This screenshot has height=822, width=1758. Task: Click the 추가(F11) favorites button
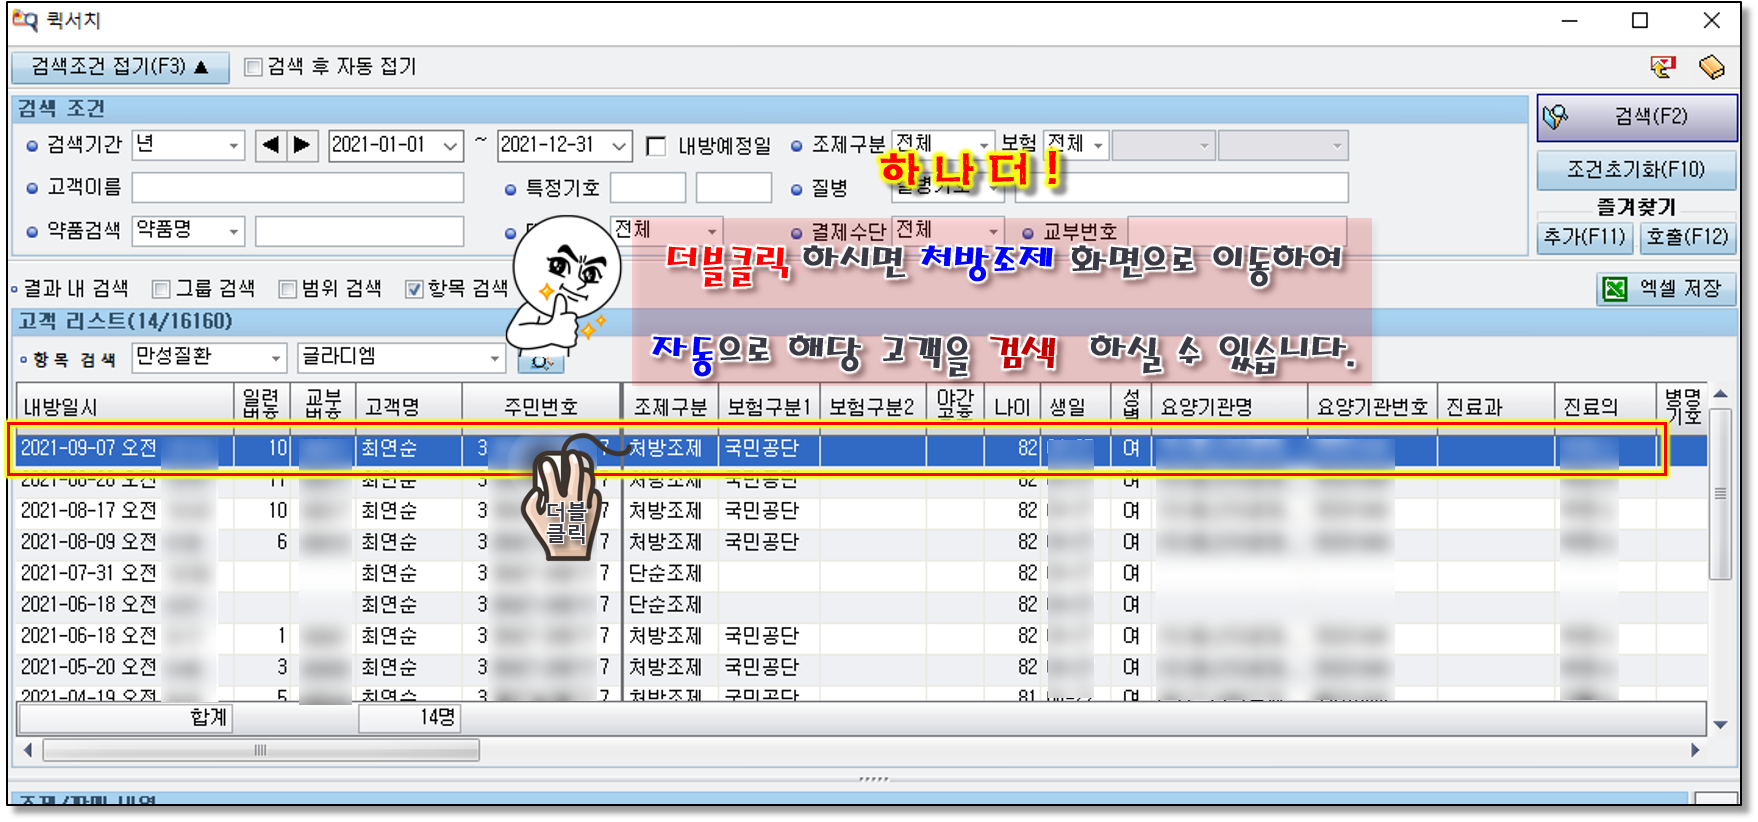(1585, 237)
